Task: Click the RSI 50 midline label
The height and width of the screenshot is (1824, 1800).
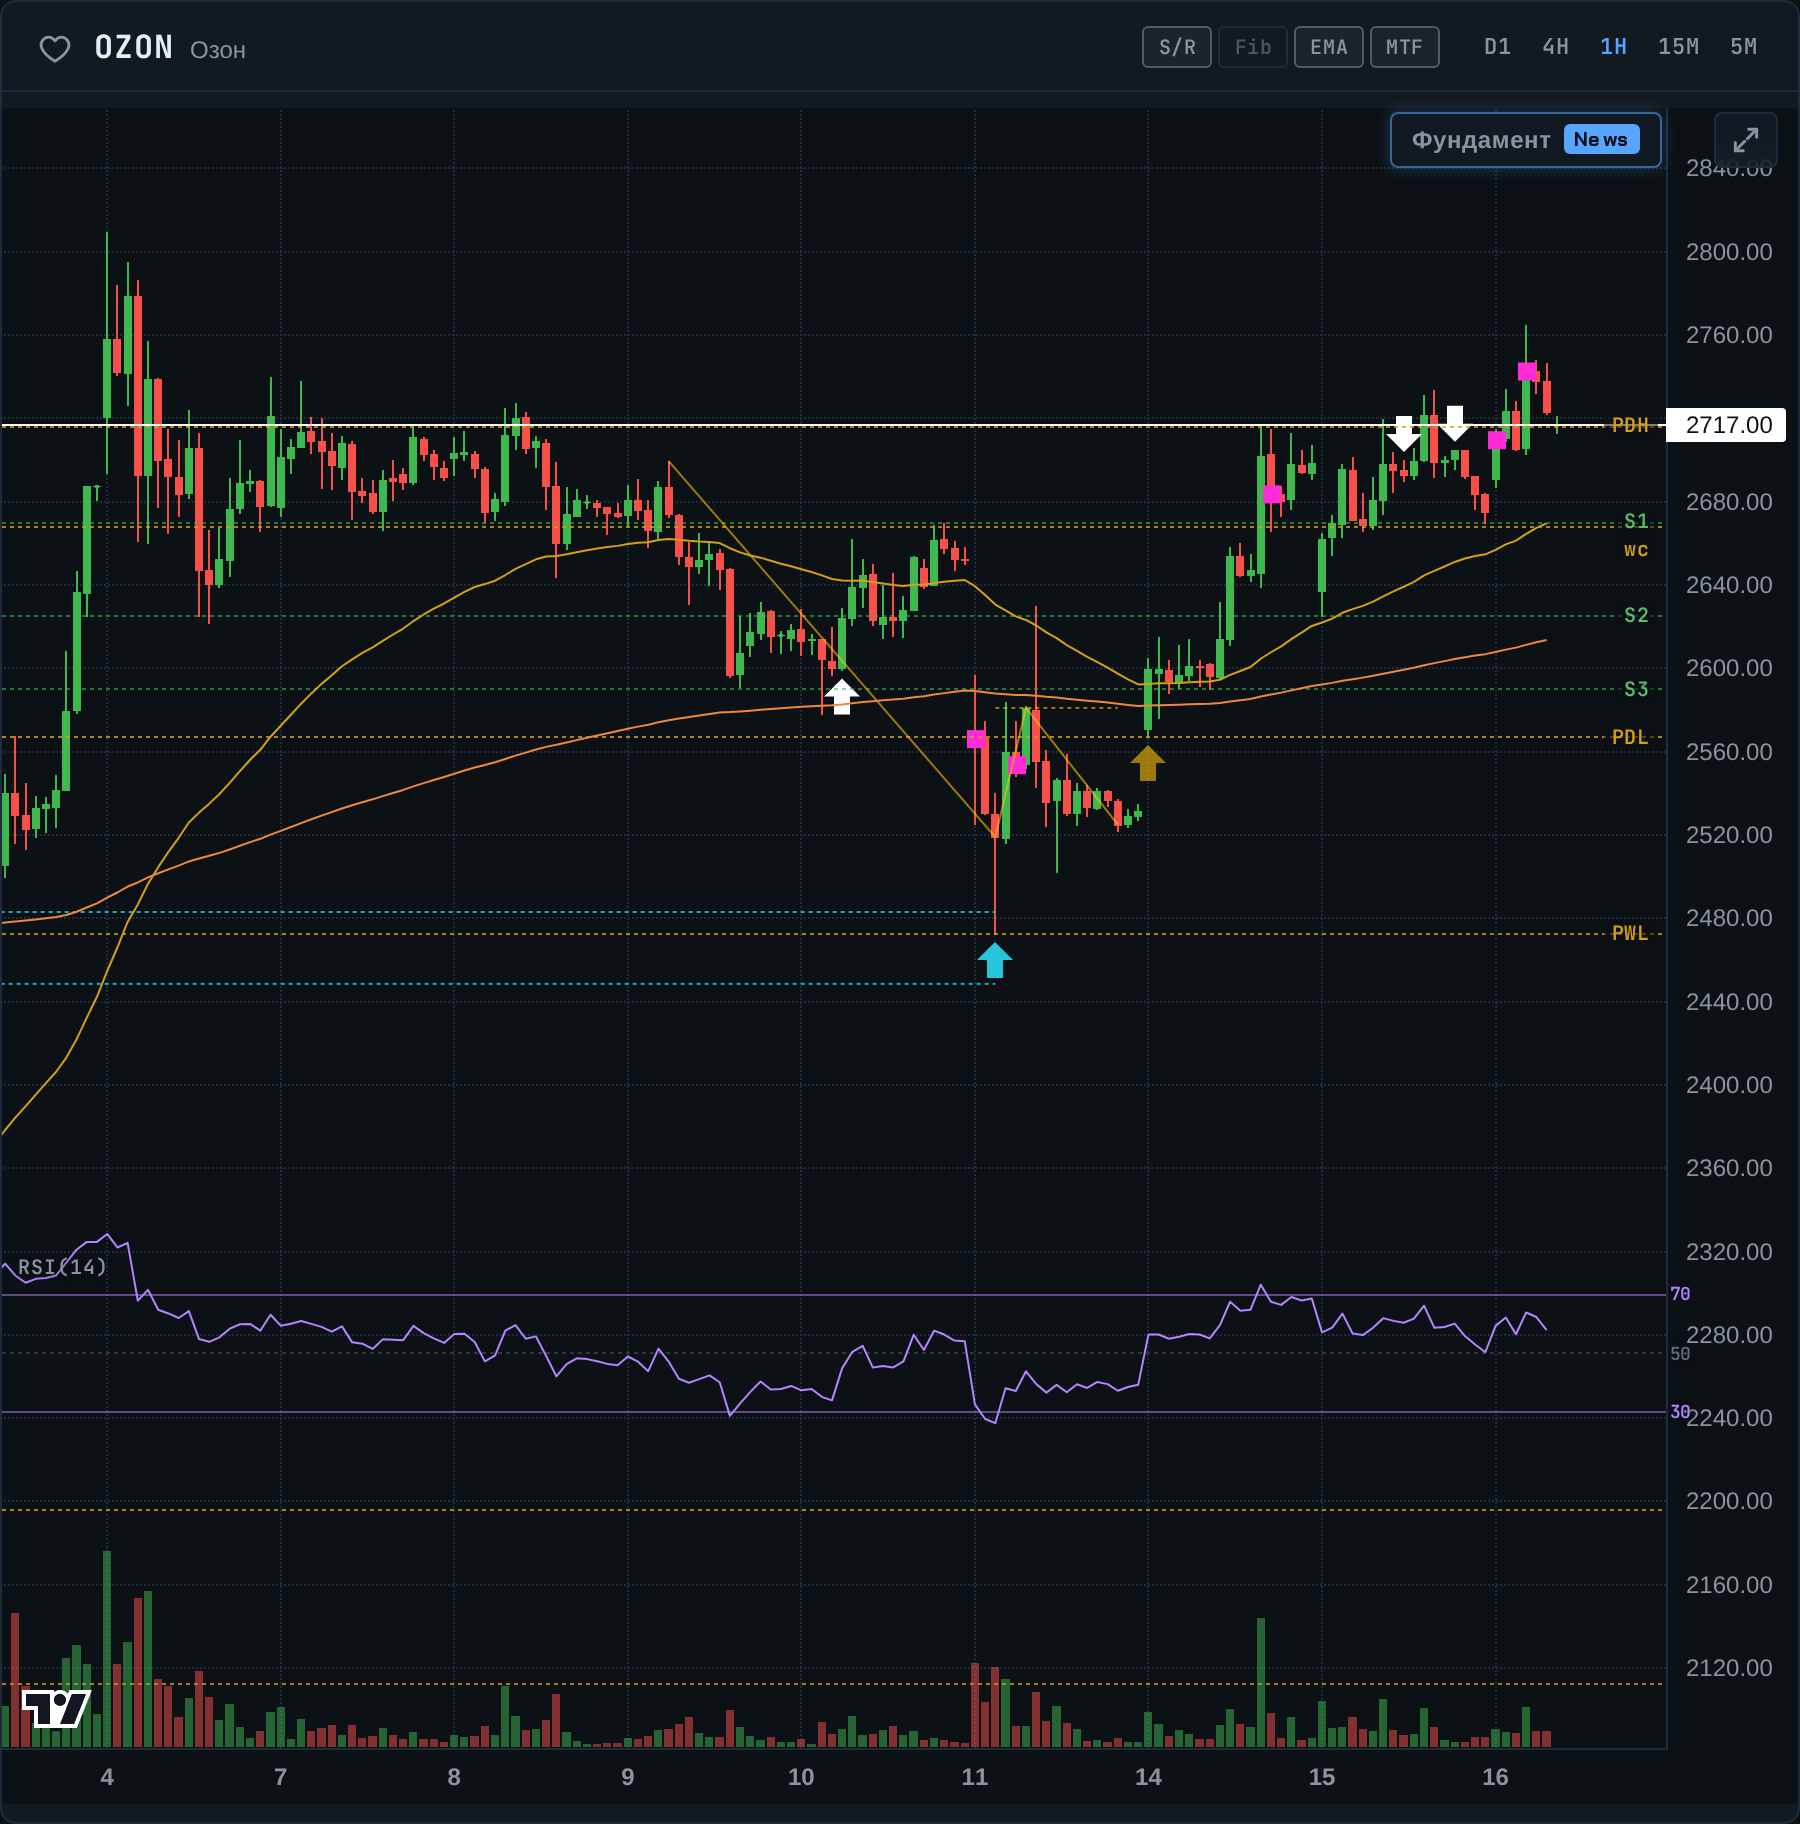Action: coord(1680,1354)
